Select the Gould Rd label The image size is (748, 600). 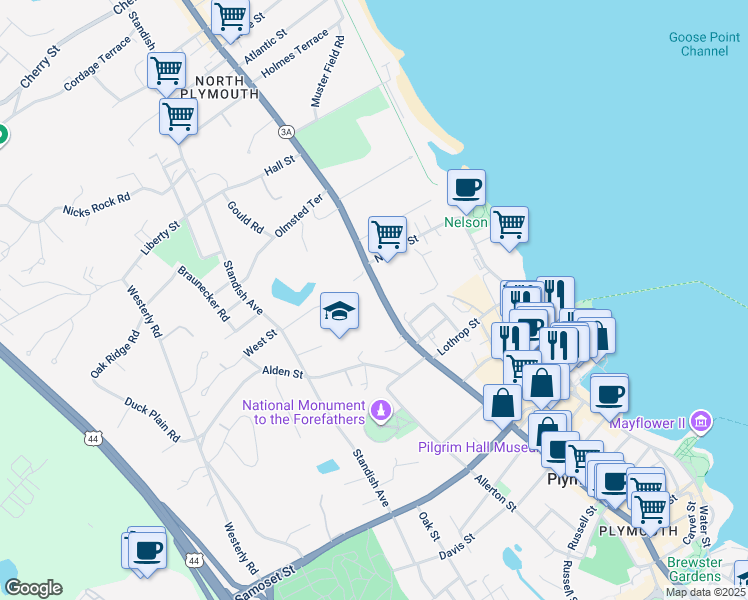245,217
